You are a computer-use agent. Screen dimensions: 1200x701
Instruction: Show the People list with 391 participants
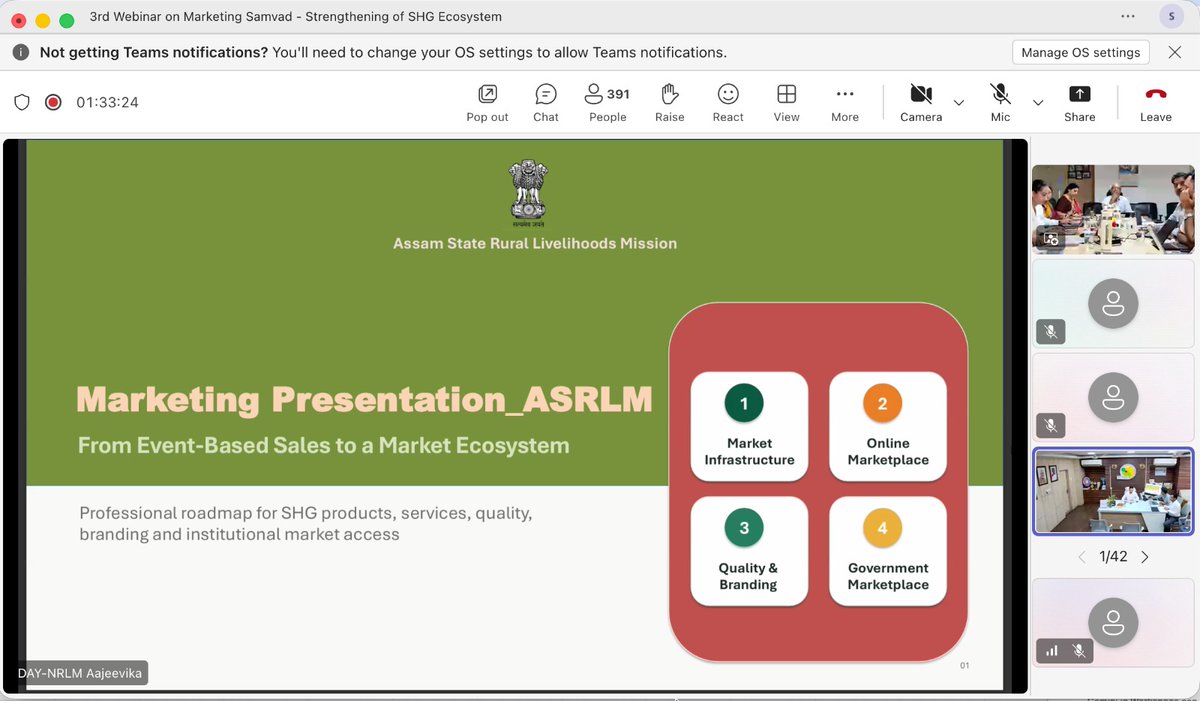click(x=607, y=103)
